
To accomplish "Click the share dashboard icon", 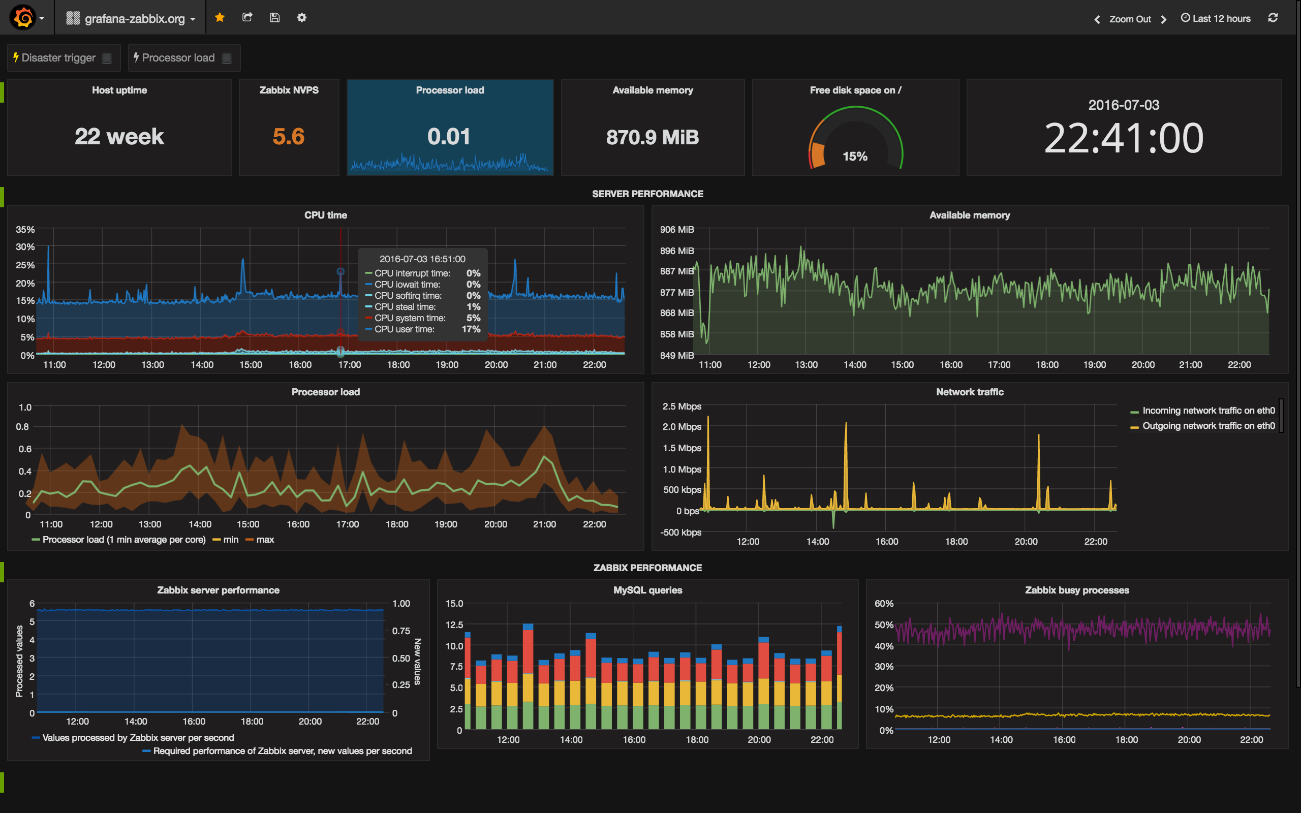I will click(x=247, y=18).
